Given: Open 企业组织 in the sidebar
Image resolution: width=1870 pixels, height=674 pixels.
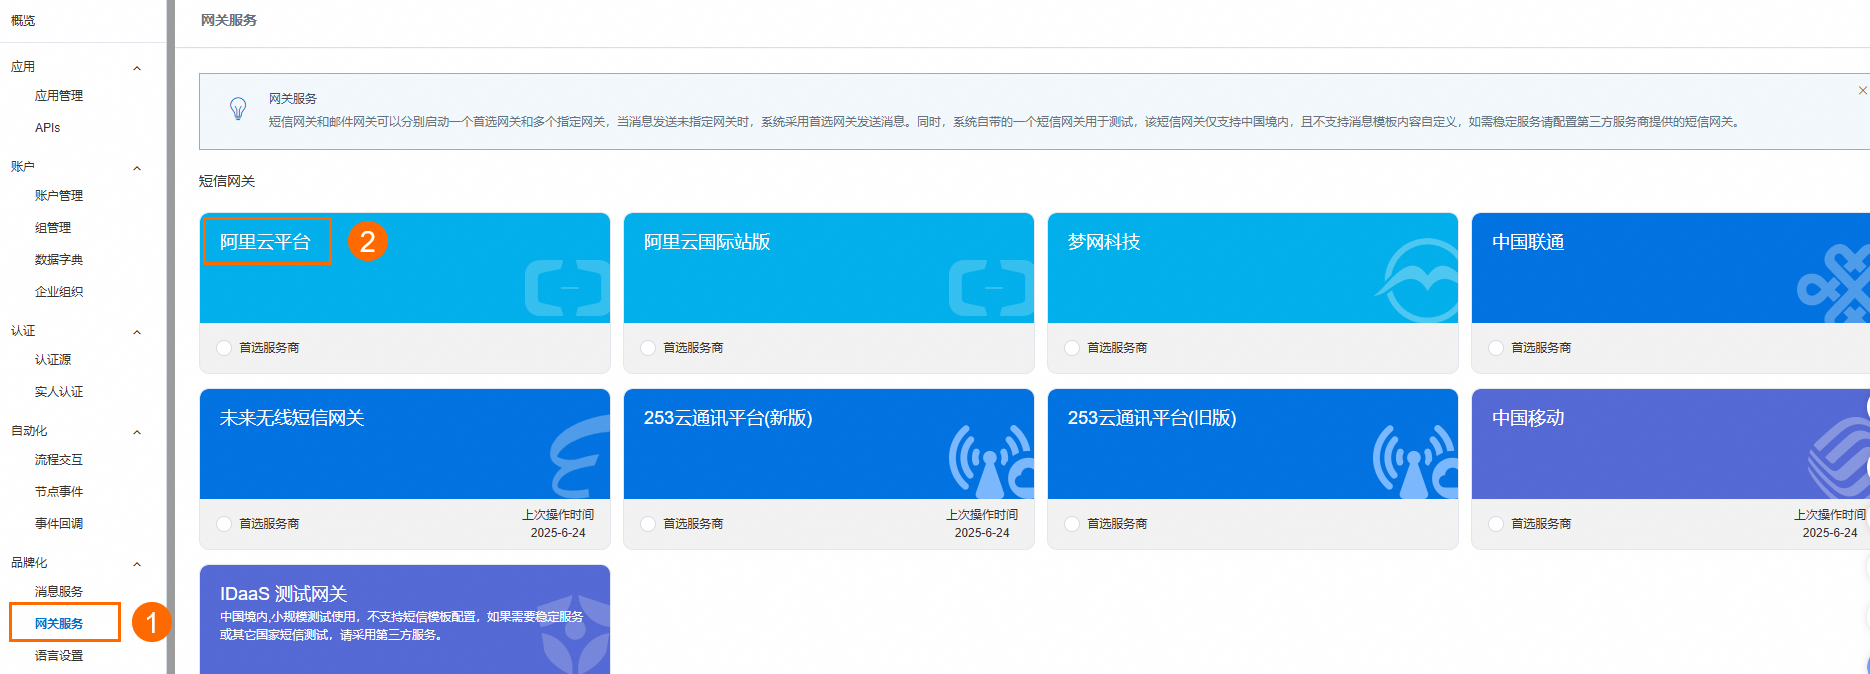Looking at the screenshot, I should [x=59, y=292].
